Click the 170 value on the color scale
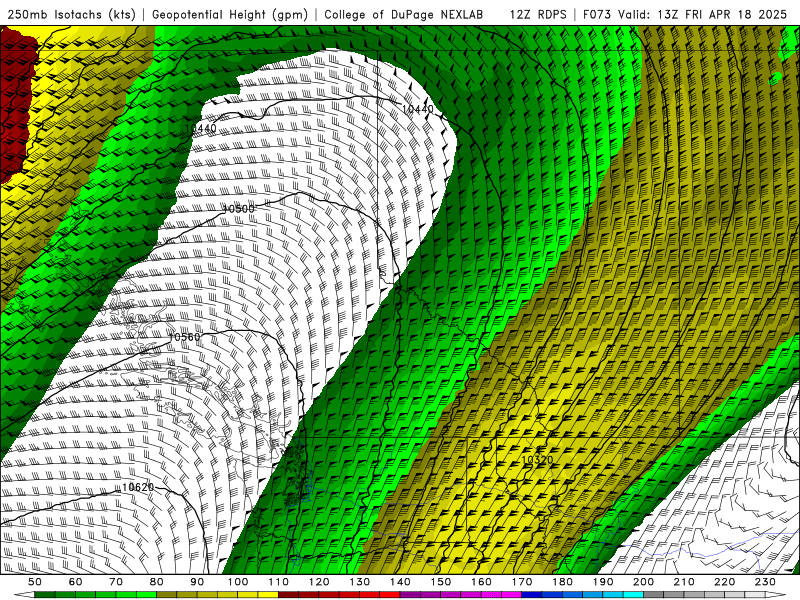This screenshot has width=800, height=600. point(522,582)
